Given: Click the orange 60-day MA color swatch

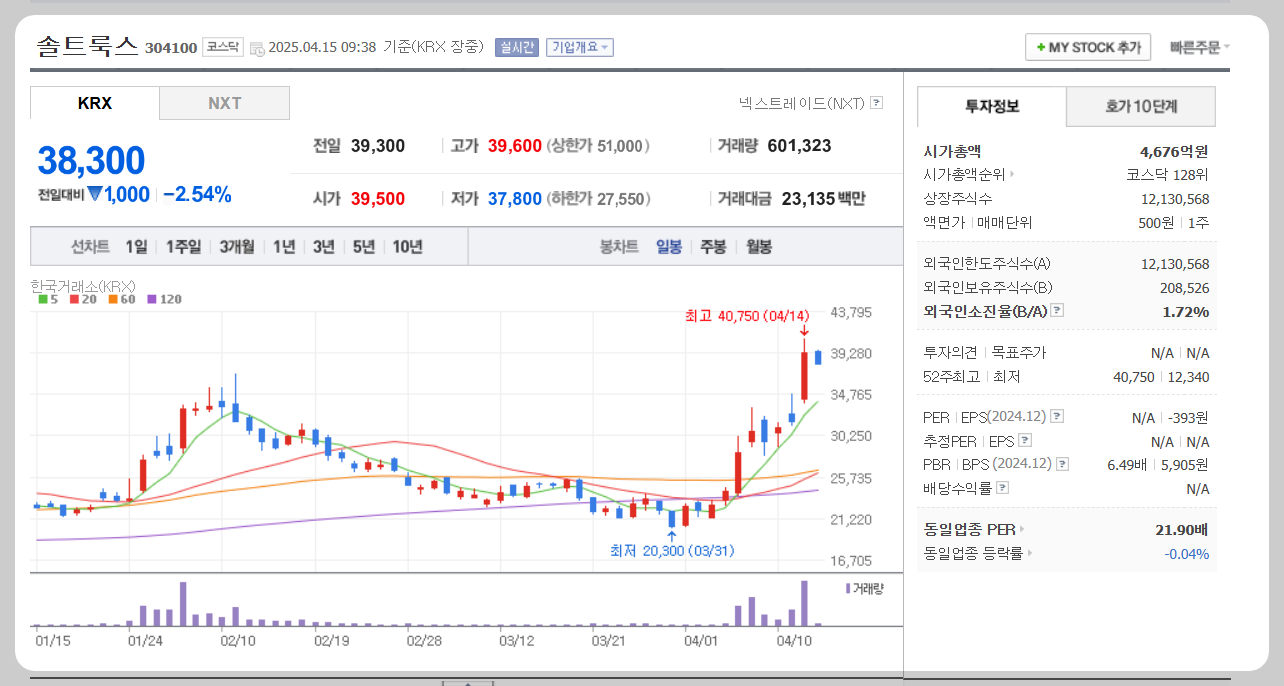Looking at the screenshot, I should click(112, 299).
